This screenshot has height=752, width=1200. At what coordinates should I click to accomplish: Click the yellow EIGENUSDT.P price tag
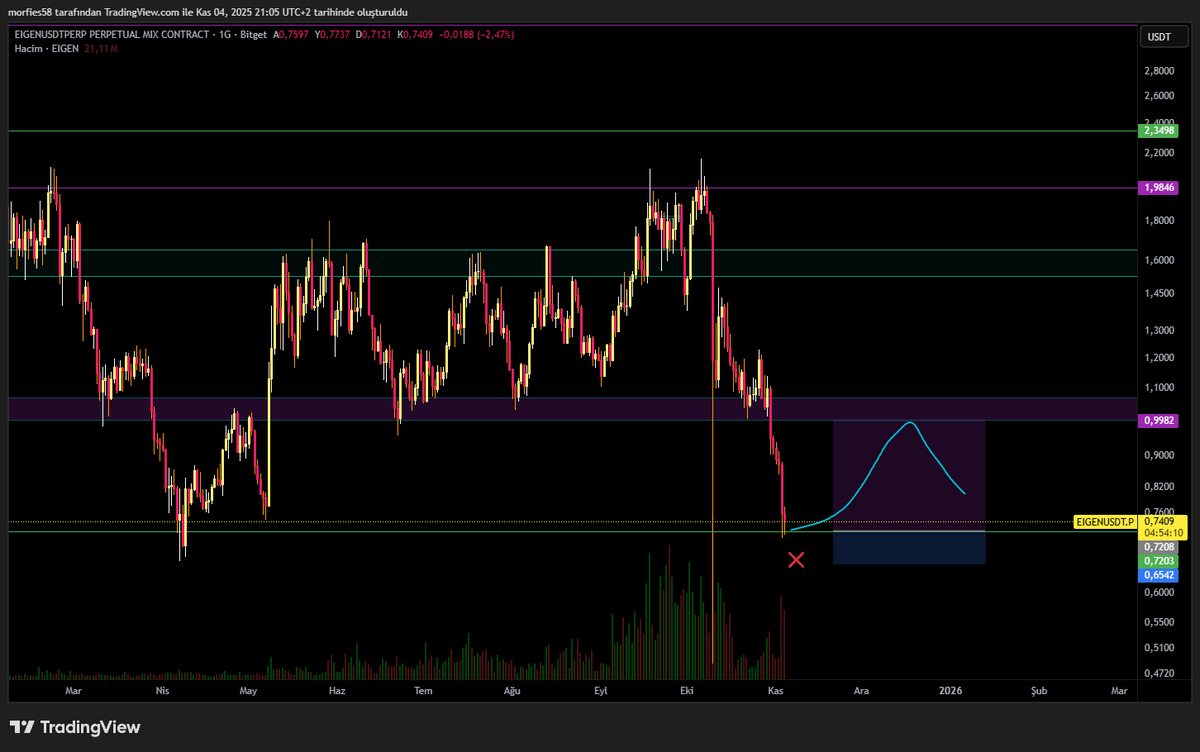coord(1103,521)
